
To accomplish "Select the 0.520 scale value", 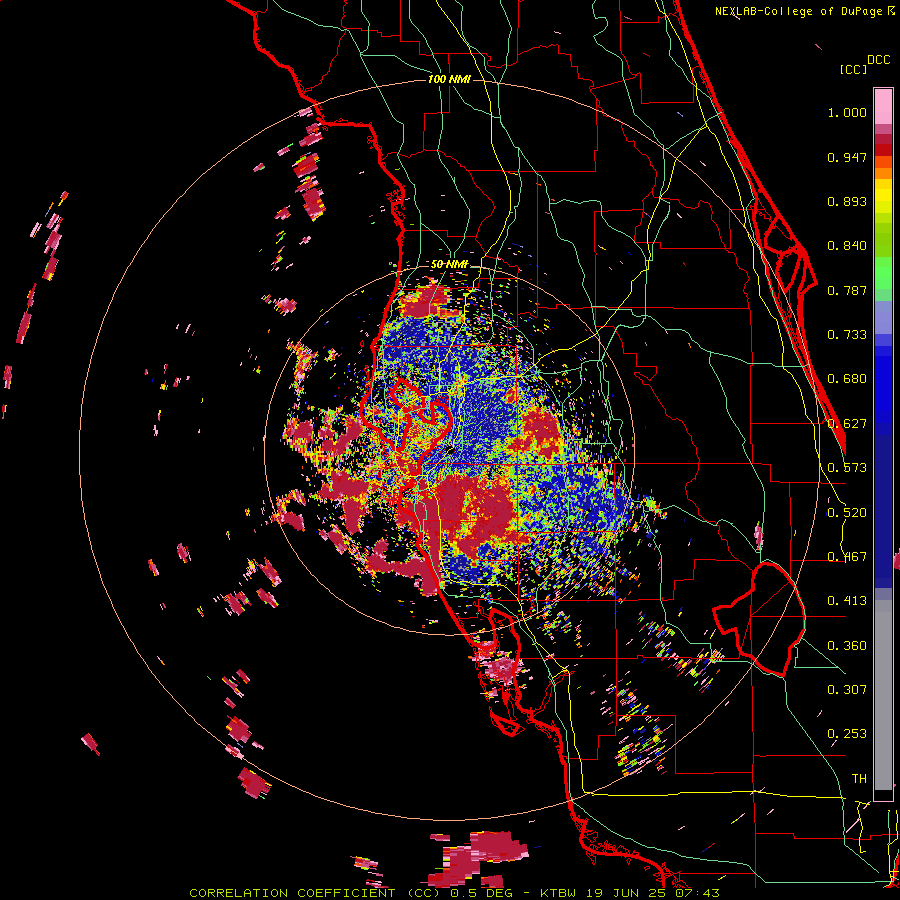I will (847, 513).
